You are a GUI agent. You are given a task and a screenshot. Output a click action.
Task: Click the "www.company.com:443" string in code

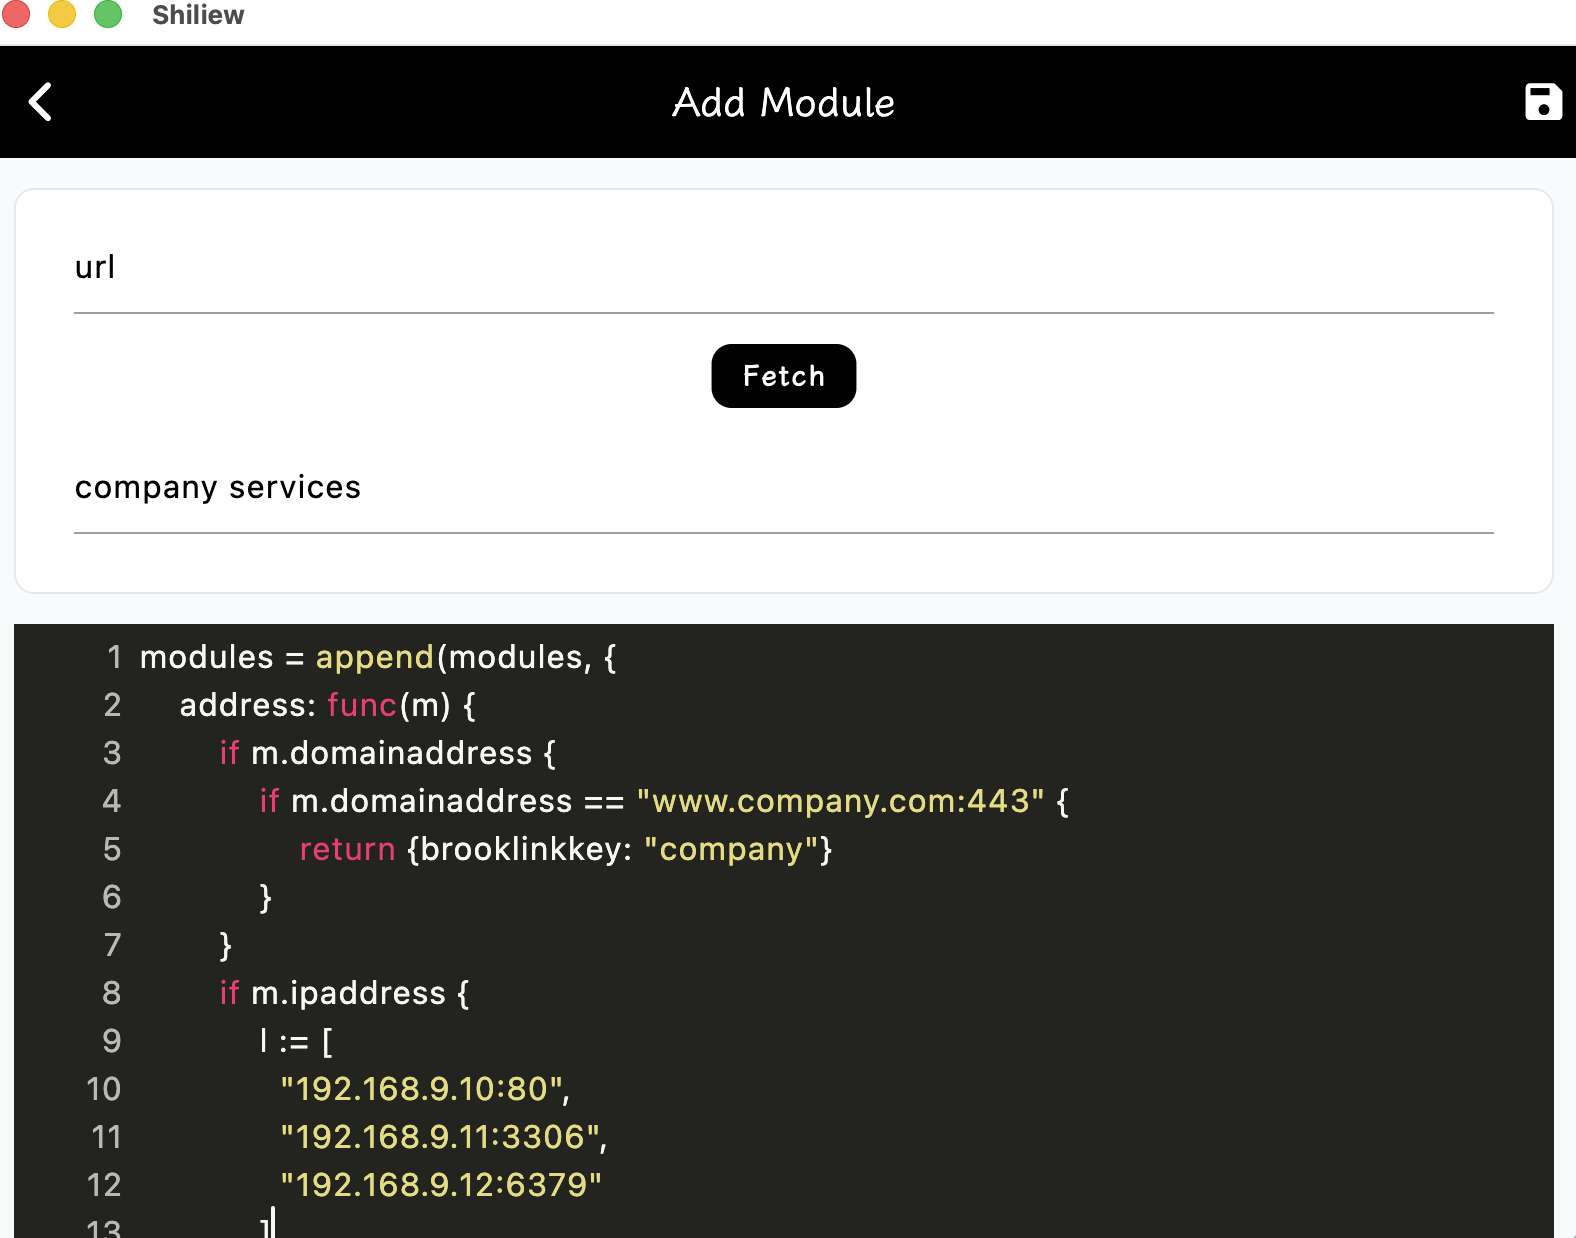coord(840,801)
